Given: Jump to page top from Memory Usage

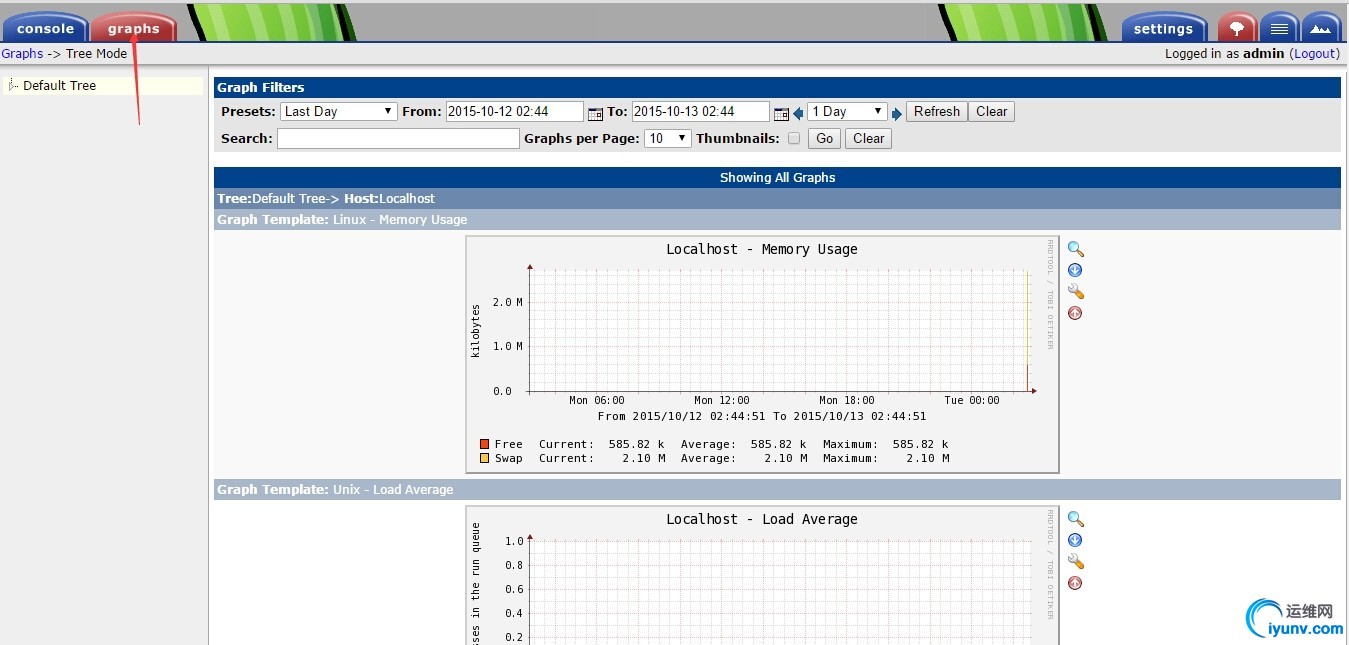Looking at the screenshot, I should pos(1075,313).
